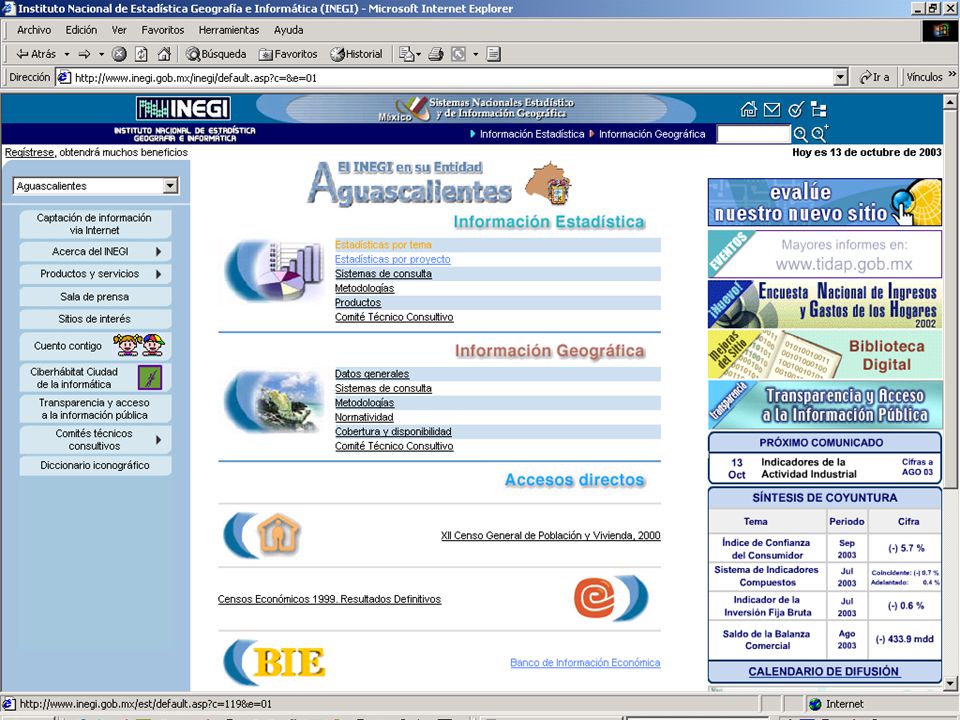The height and width of the screenshot is (720, 960).
Task: Open the Archivo menu
Action: coord(34,30)
